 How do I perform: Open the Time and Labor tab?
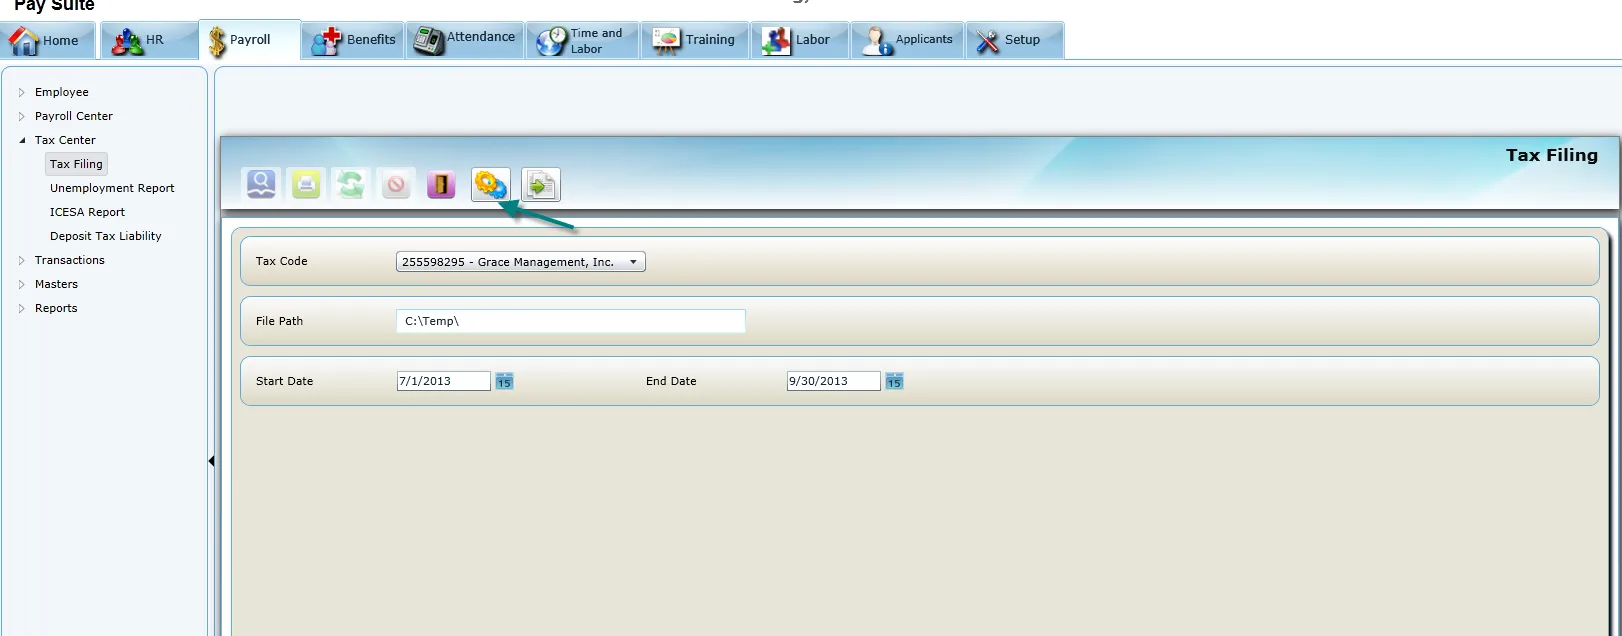coord(582,40)
